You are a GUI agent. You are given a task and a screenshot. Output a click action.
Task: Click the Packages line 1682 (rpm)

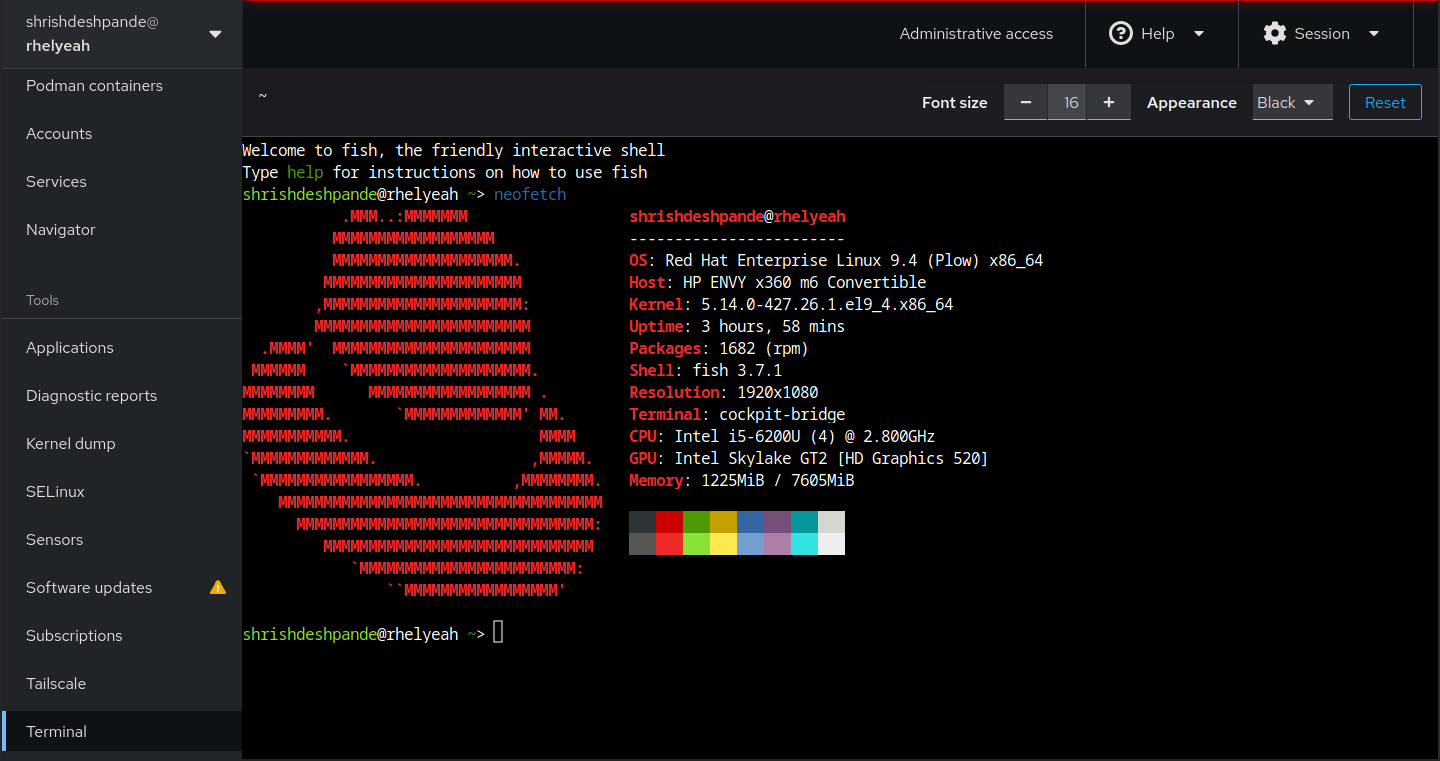click(719, 348)
